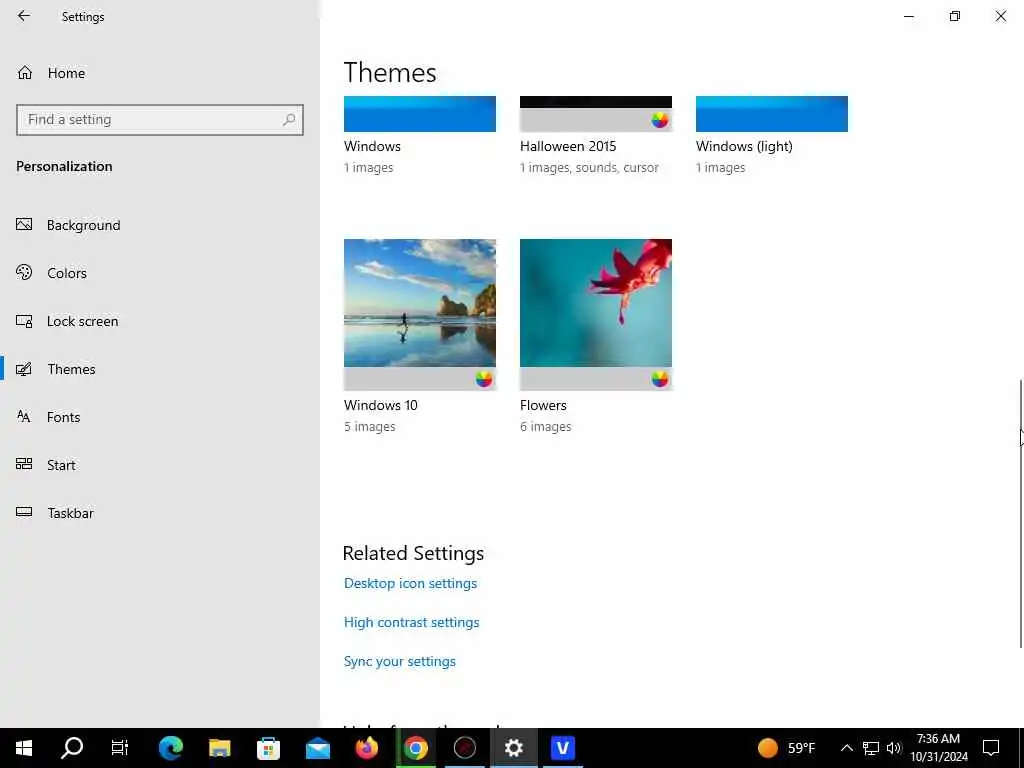Open the Windows Start menu

24,748
